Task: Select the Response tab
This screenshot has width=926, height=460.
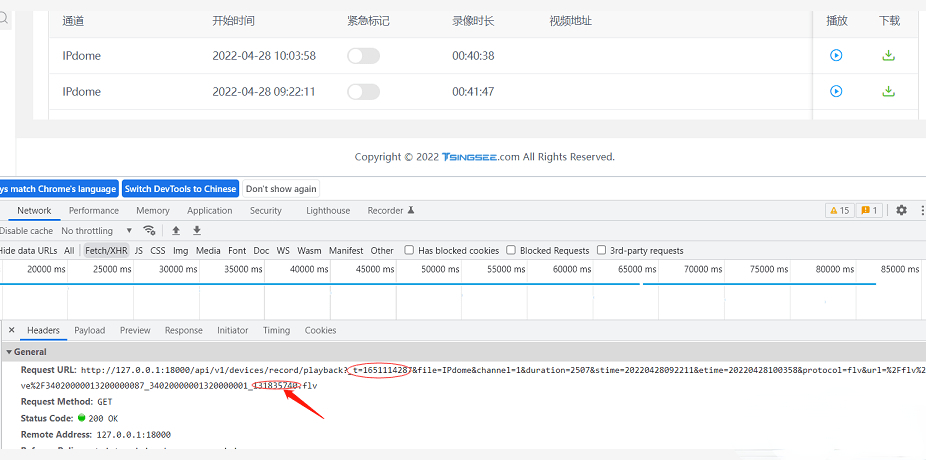Action: pos(184,331)
